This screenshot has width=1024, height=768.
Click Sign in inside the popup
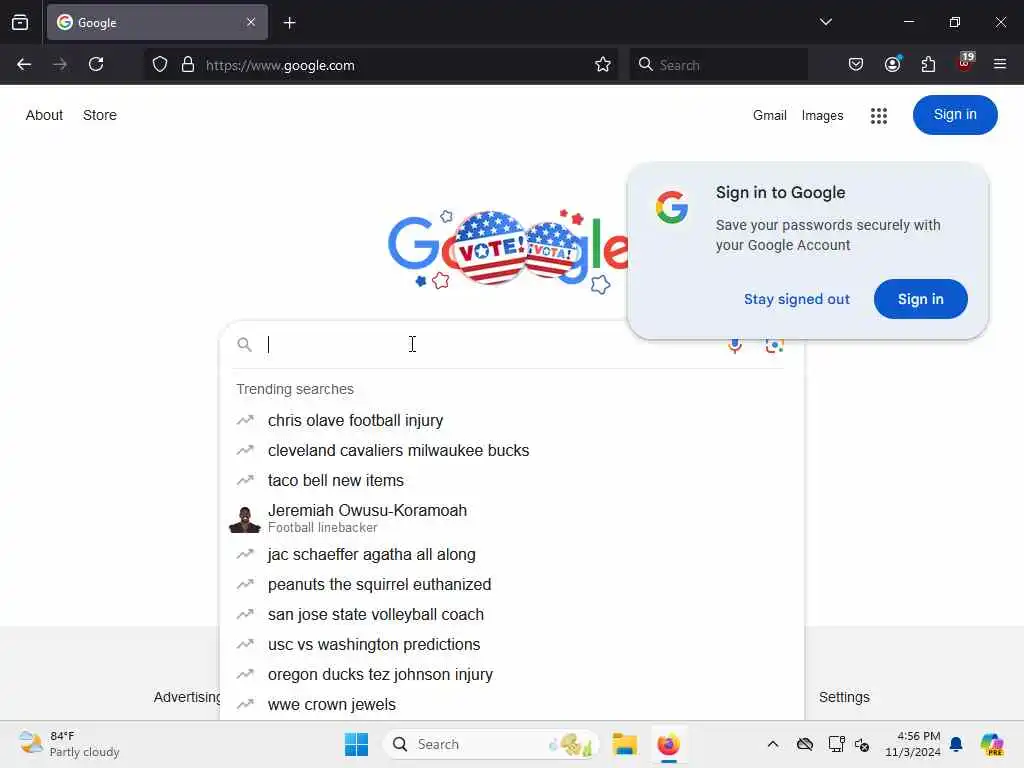pos(920,299)
